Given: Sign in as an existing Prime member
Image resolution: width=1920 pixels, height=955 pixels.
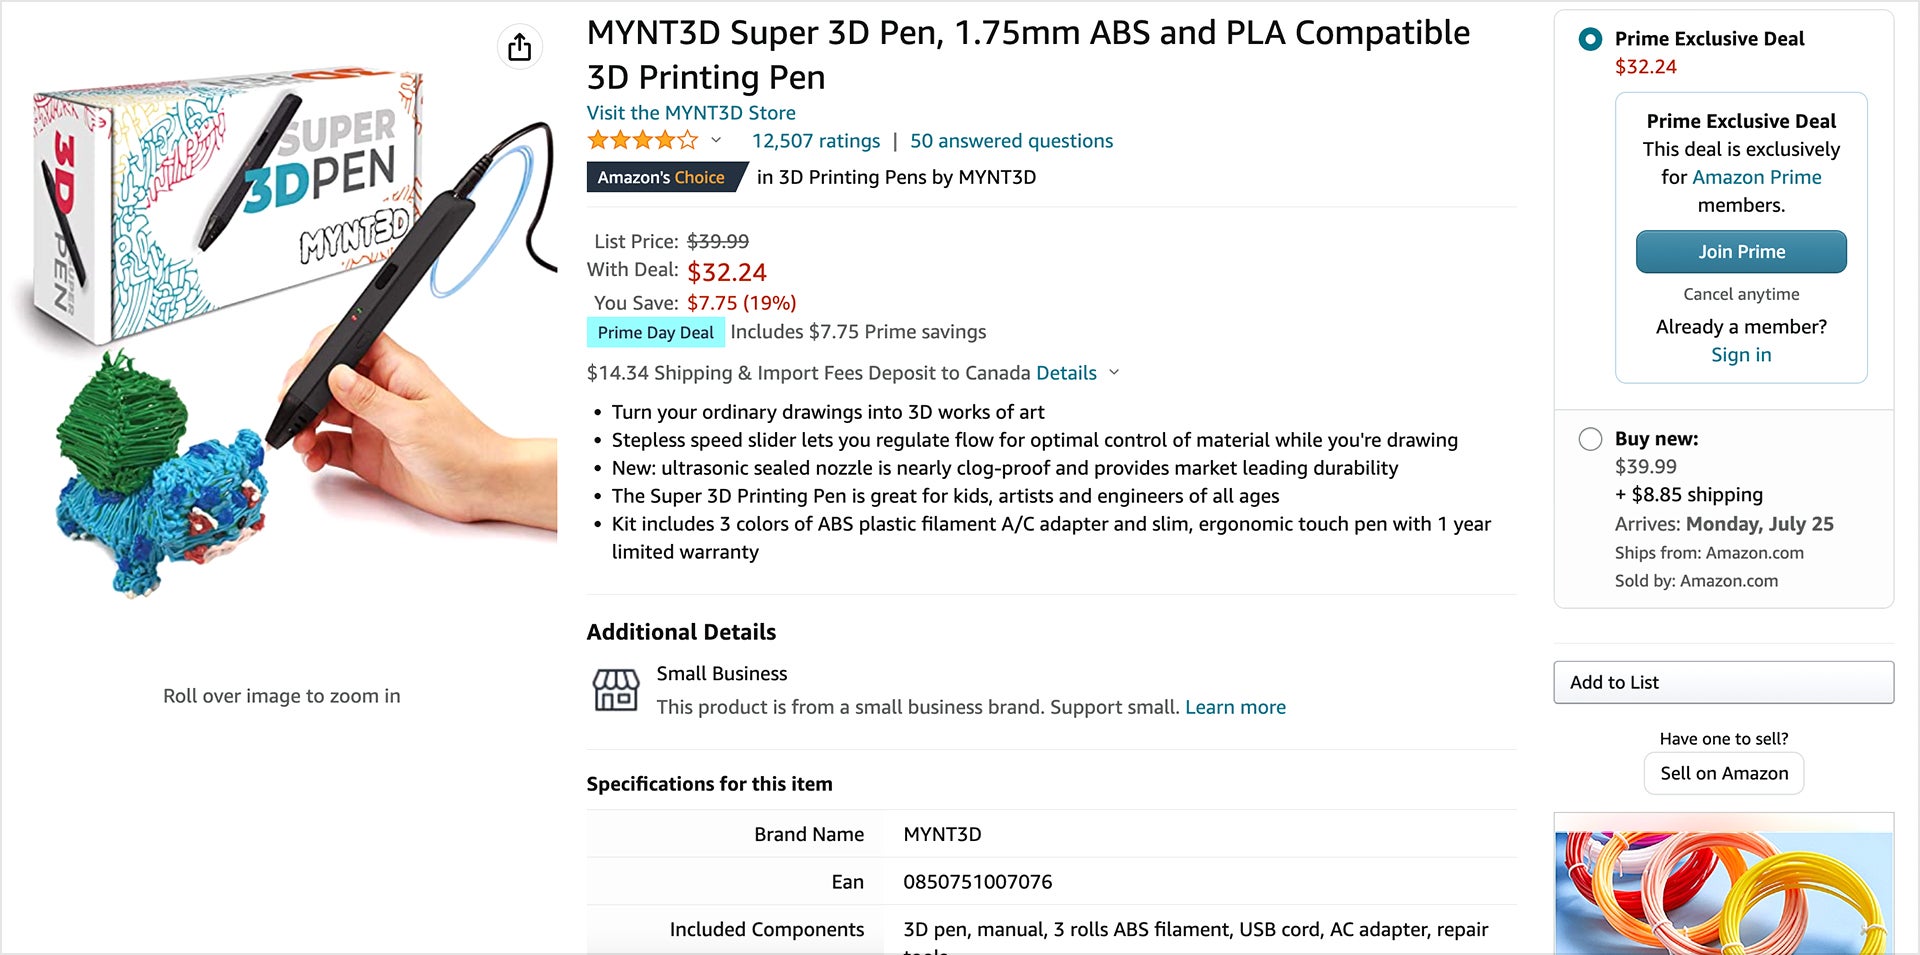Looking at the screenshot, I should (1741, 354).
